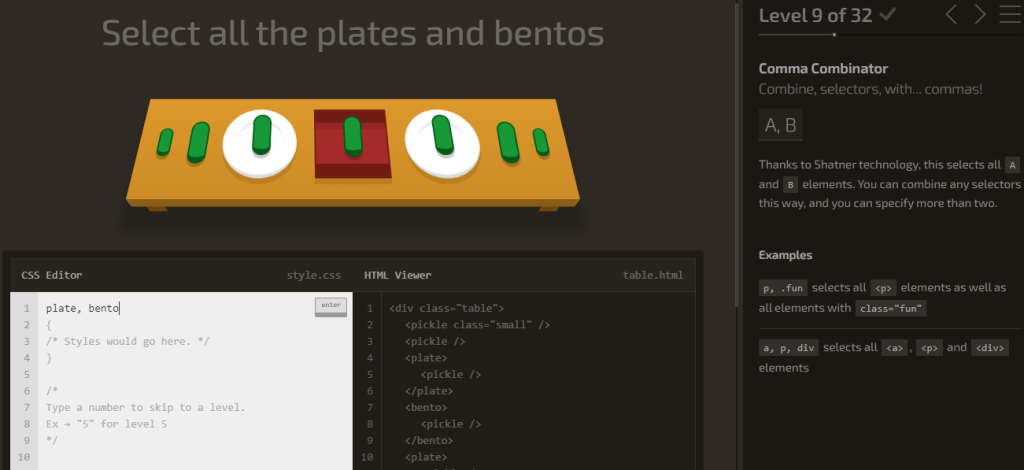Click the level completed checkmark
The width and height of the screenshot is (1024, 470).
[888, 14]
